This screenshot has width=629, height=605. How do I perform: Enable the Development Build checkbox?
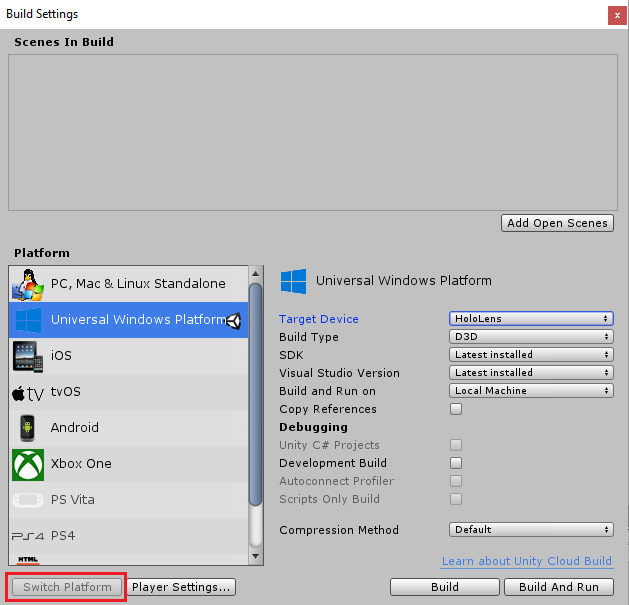[x=456, y=463]
